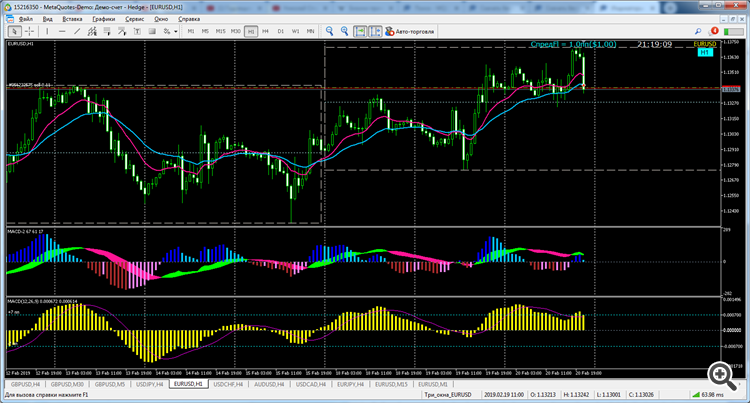Select the EURUSD,H1 chart tab
This screenshot has width=750, height=403.
(x=188, y=384)
